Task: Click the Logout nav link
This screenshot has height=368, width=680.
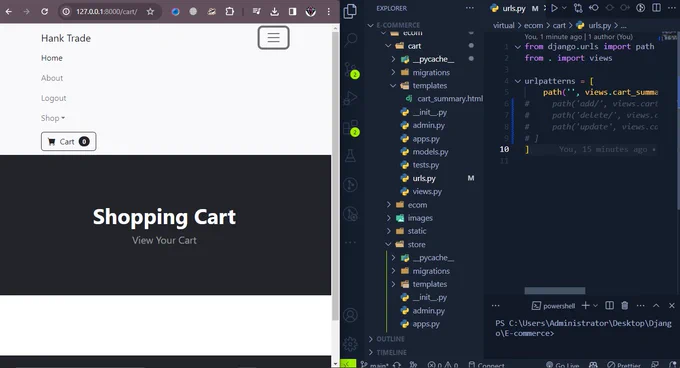Action: [54, 98]
